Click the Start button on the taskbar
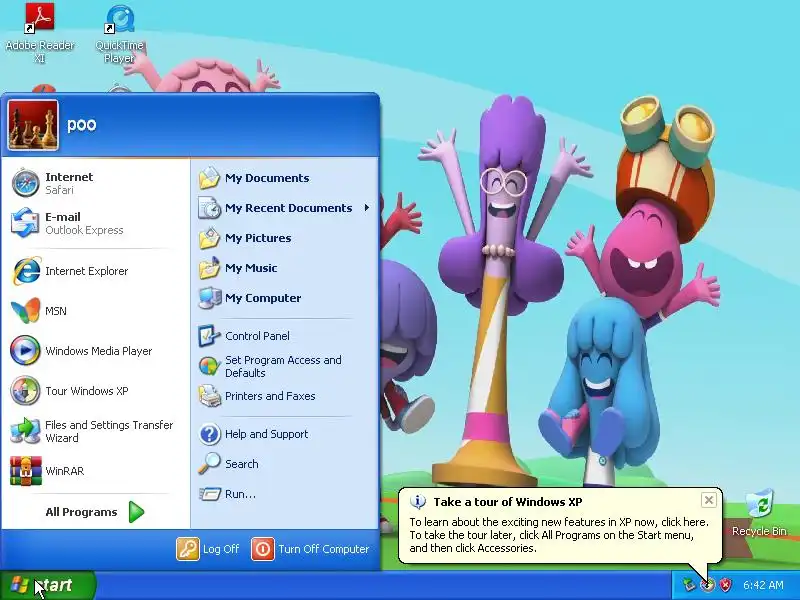The width and height of the screenshot is (800, 600). [47, 585]
